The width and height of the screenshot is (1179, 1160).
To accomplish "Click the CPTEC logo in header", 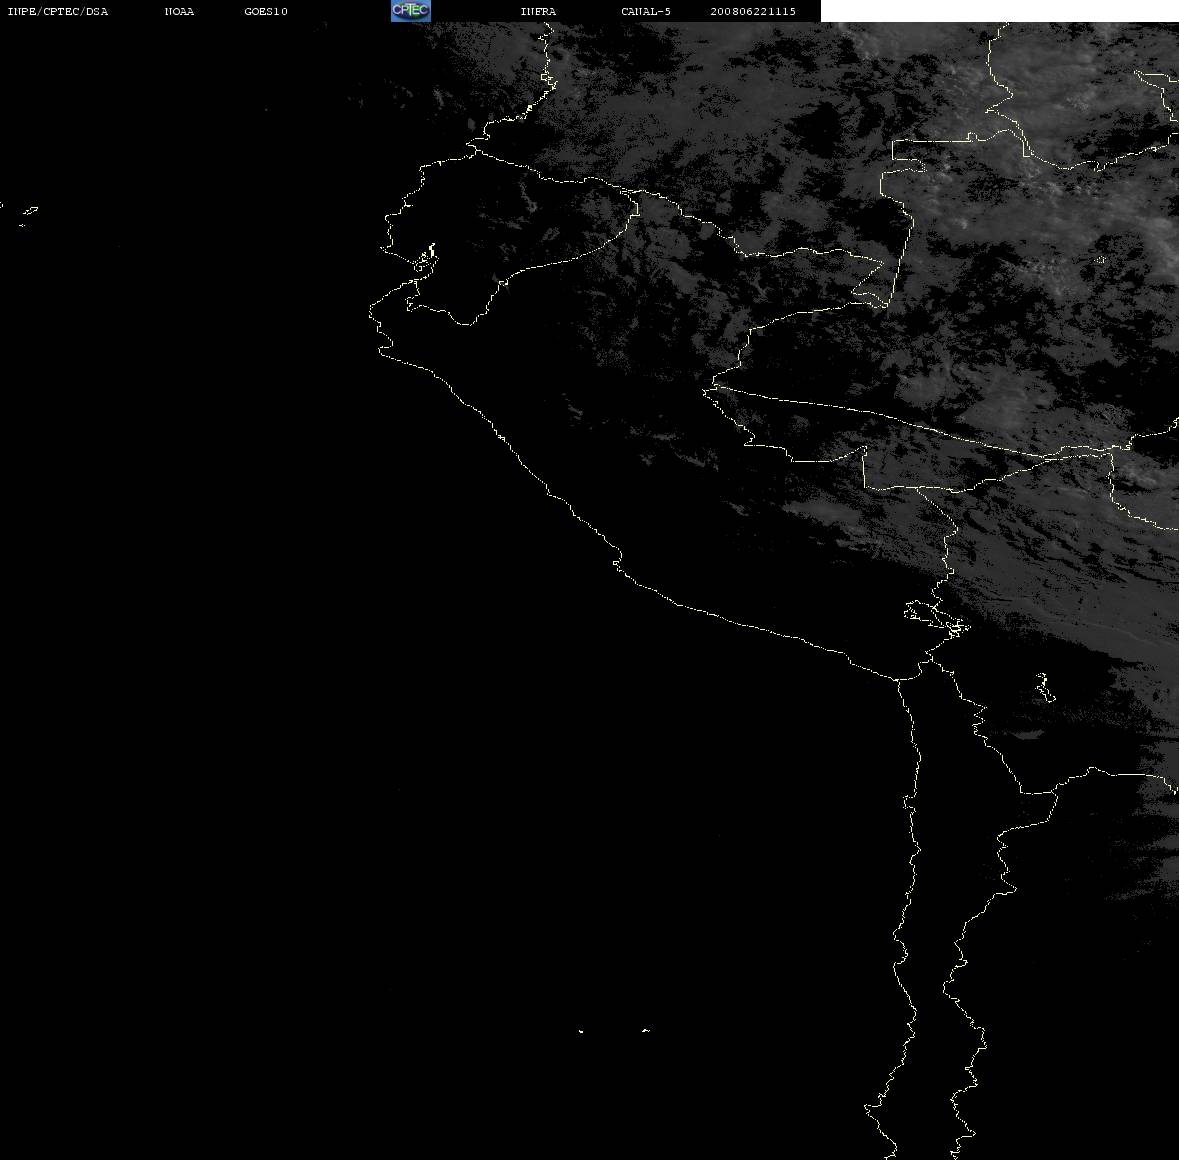I will tap(411, 11).
